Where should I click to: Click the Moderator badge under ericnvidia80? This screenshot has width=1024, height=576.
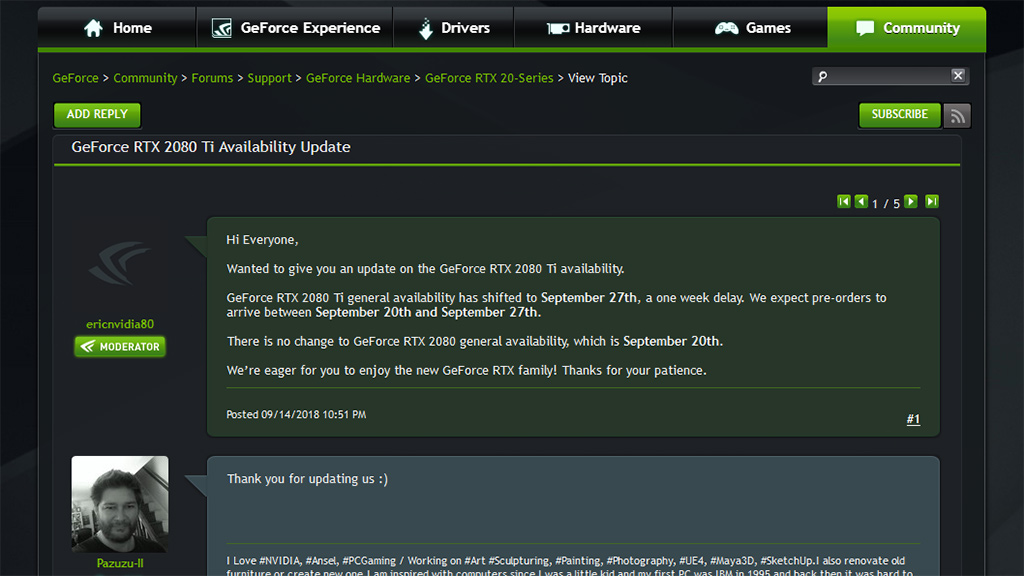120,347
